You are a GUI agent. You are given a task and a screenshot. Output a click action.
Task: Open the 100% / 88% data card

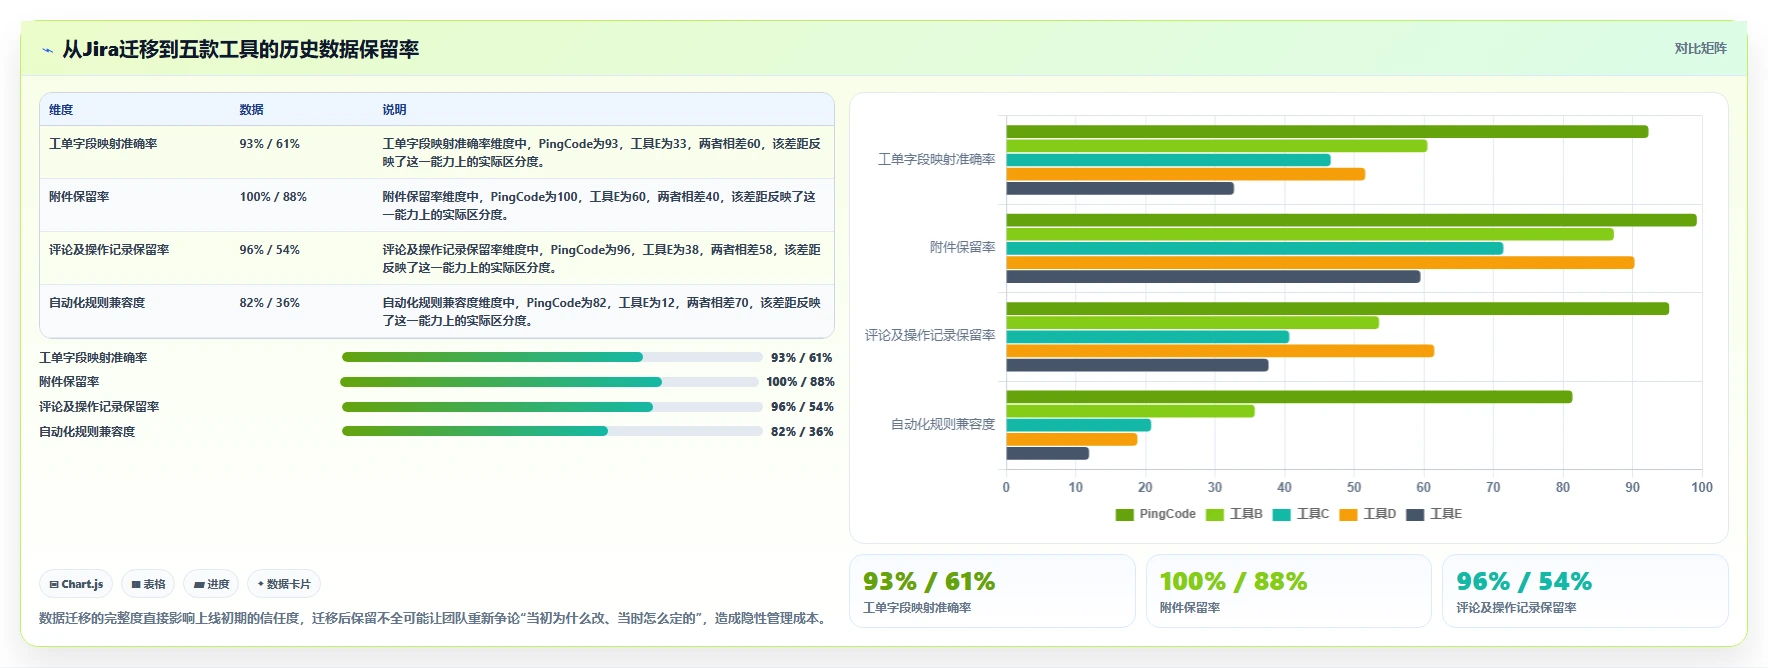point(1289,591)
